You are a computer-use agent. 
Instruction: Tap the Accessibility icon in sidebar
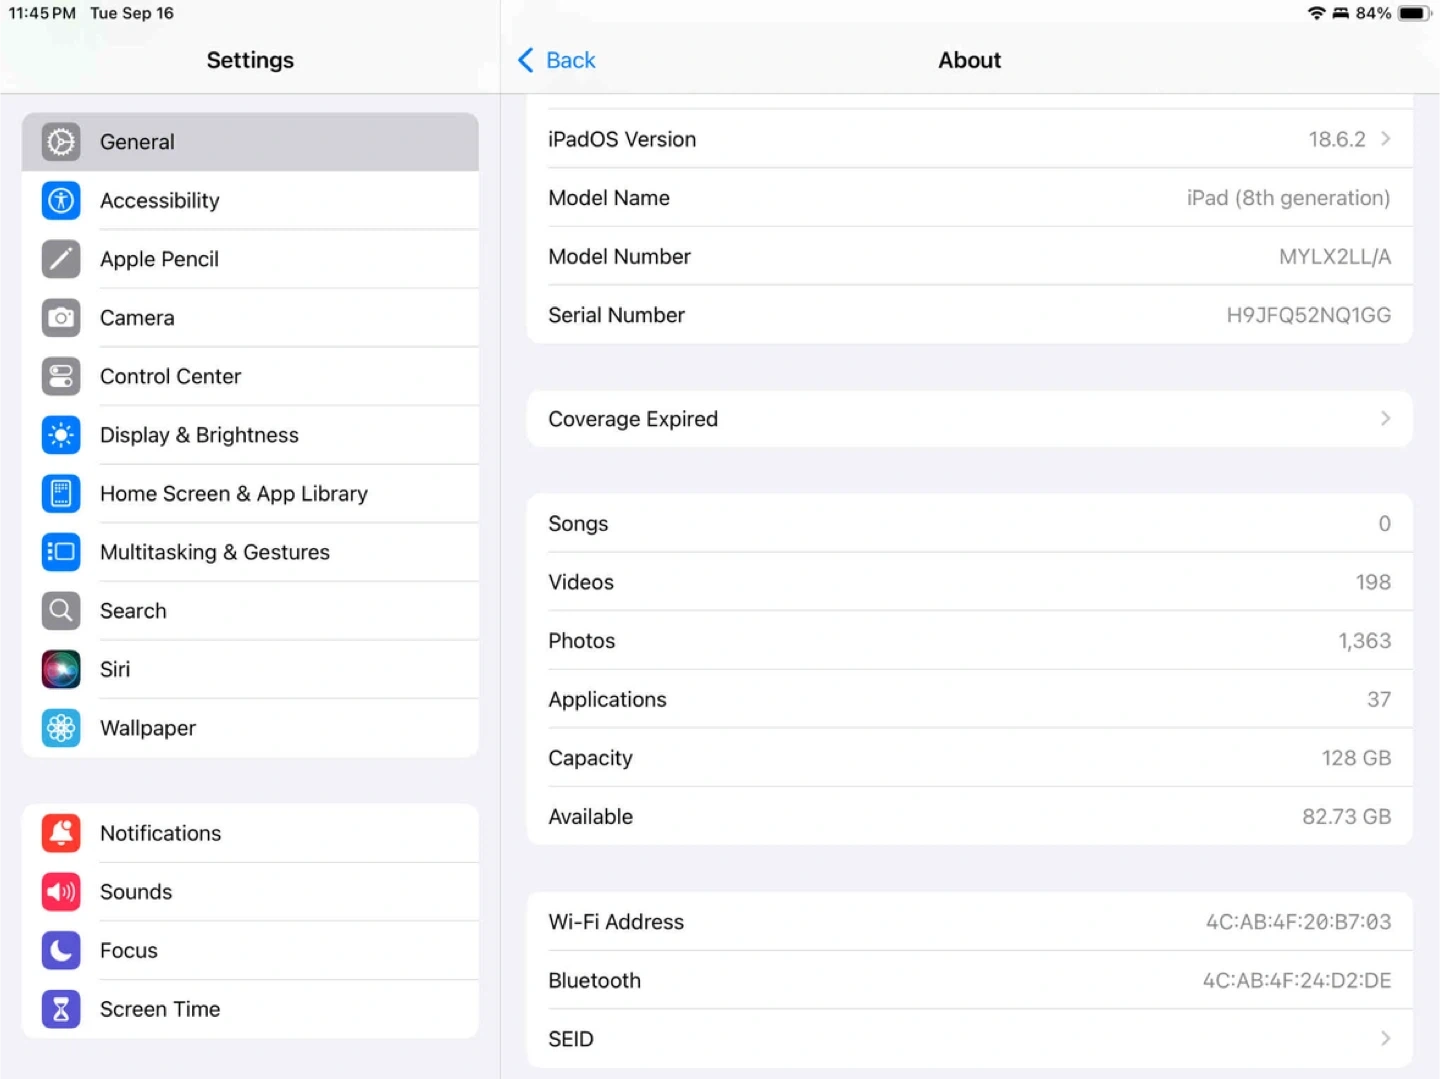click(x=61, y=200)
